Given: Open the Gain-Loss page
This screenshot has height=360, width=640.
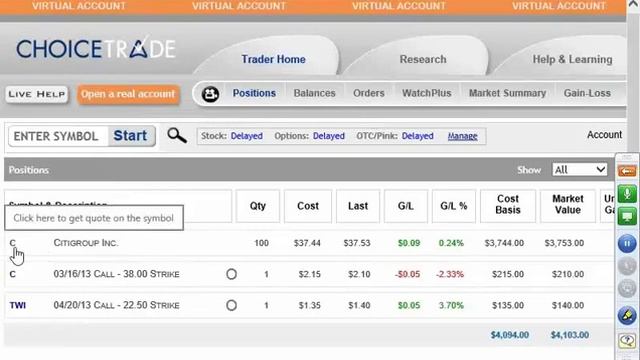Looking at the screenshot, I should [587, 93].
